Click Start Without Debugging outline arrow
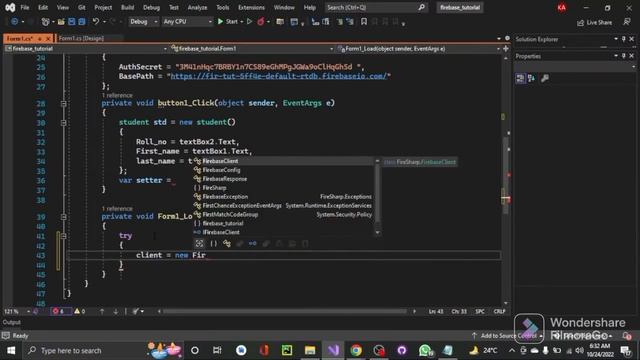640x360 pixels. click(x=249, y=22)
